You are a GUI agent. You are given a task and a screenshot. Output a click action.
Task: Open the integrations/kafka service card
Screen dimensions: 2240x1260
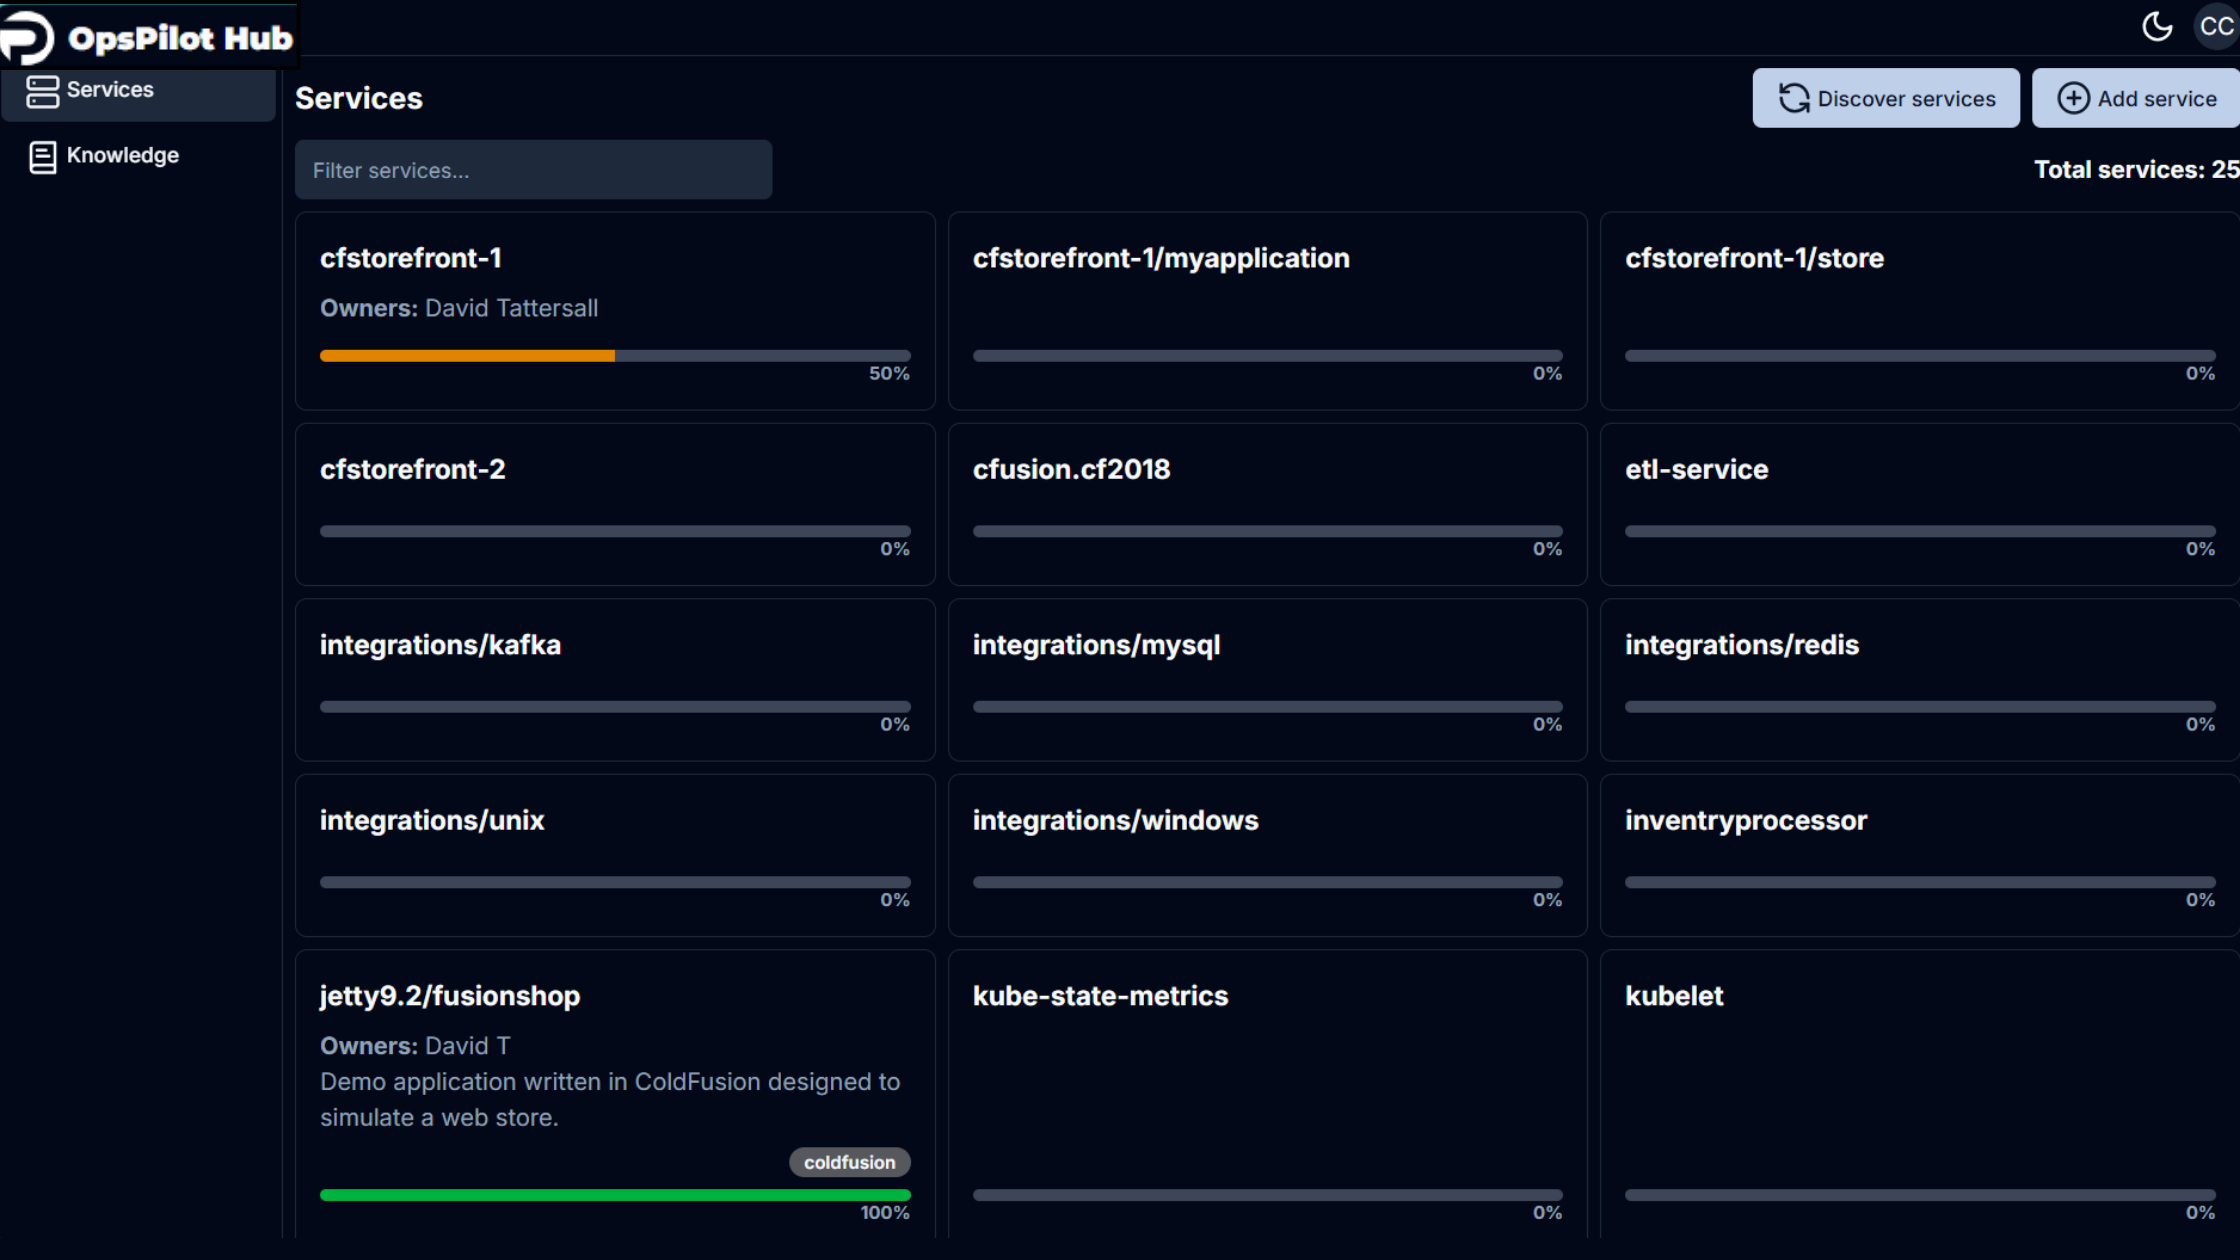pos(615,680)
